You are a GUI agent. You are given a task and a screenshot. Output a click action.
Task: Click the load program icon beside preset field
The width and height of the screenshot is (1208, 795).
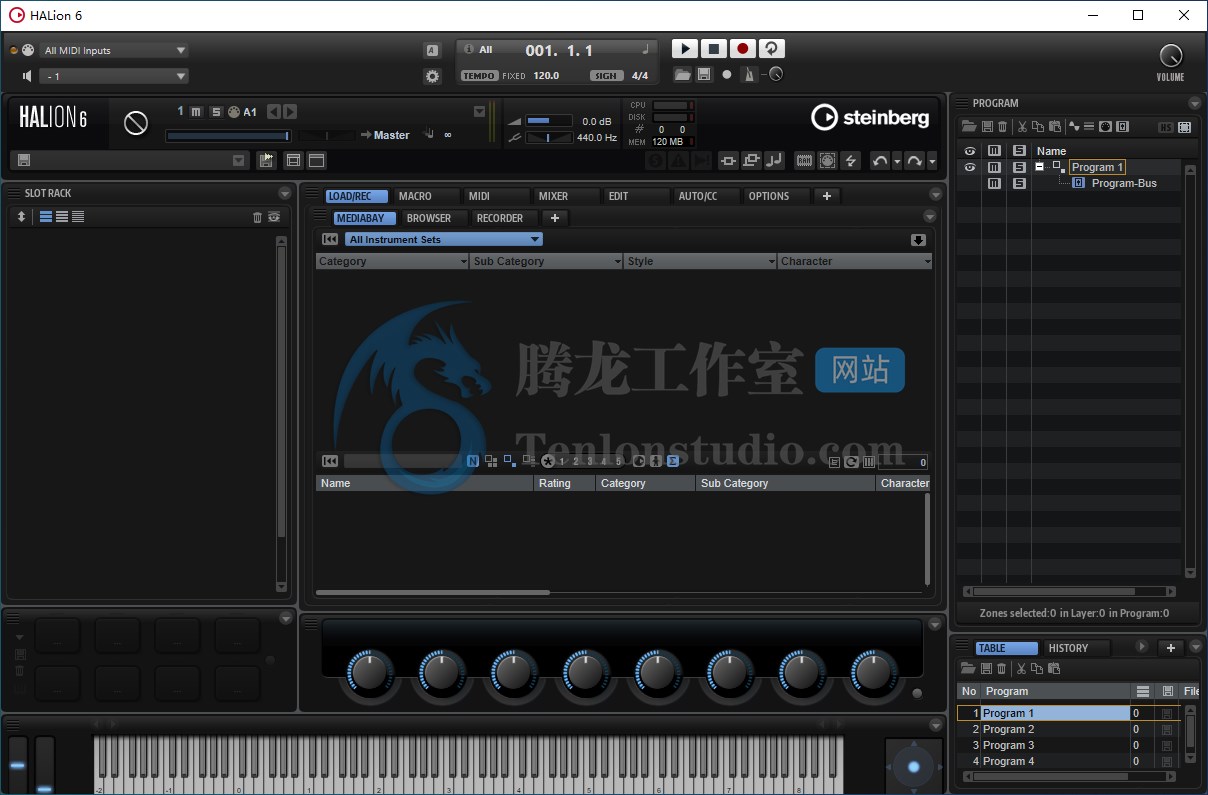266,160
